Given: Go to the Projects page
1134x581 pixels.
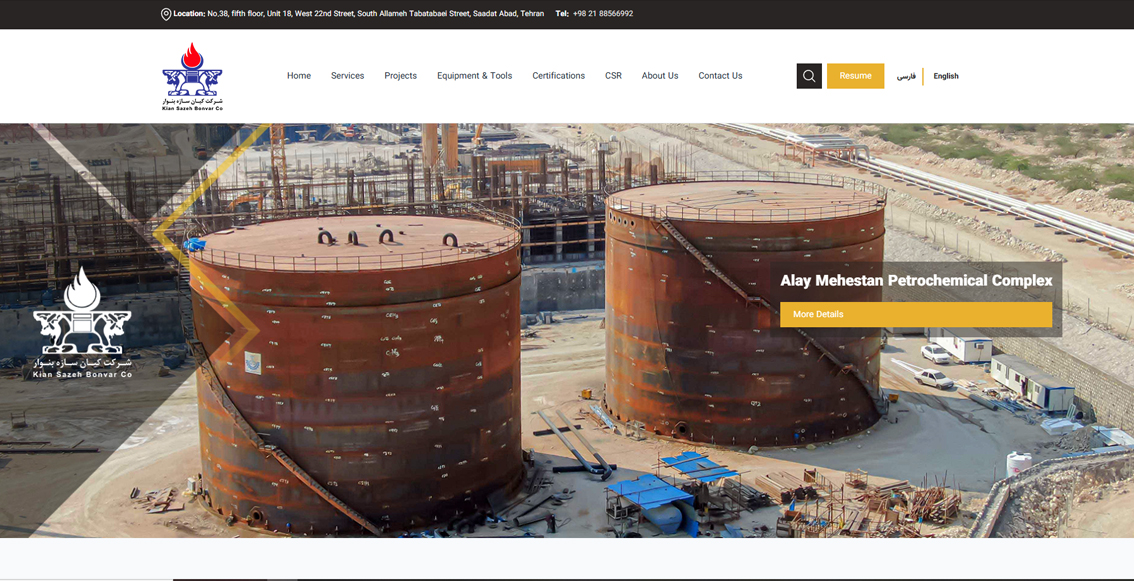Looking at the screenshot, I should pos(400,76).
